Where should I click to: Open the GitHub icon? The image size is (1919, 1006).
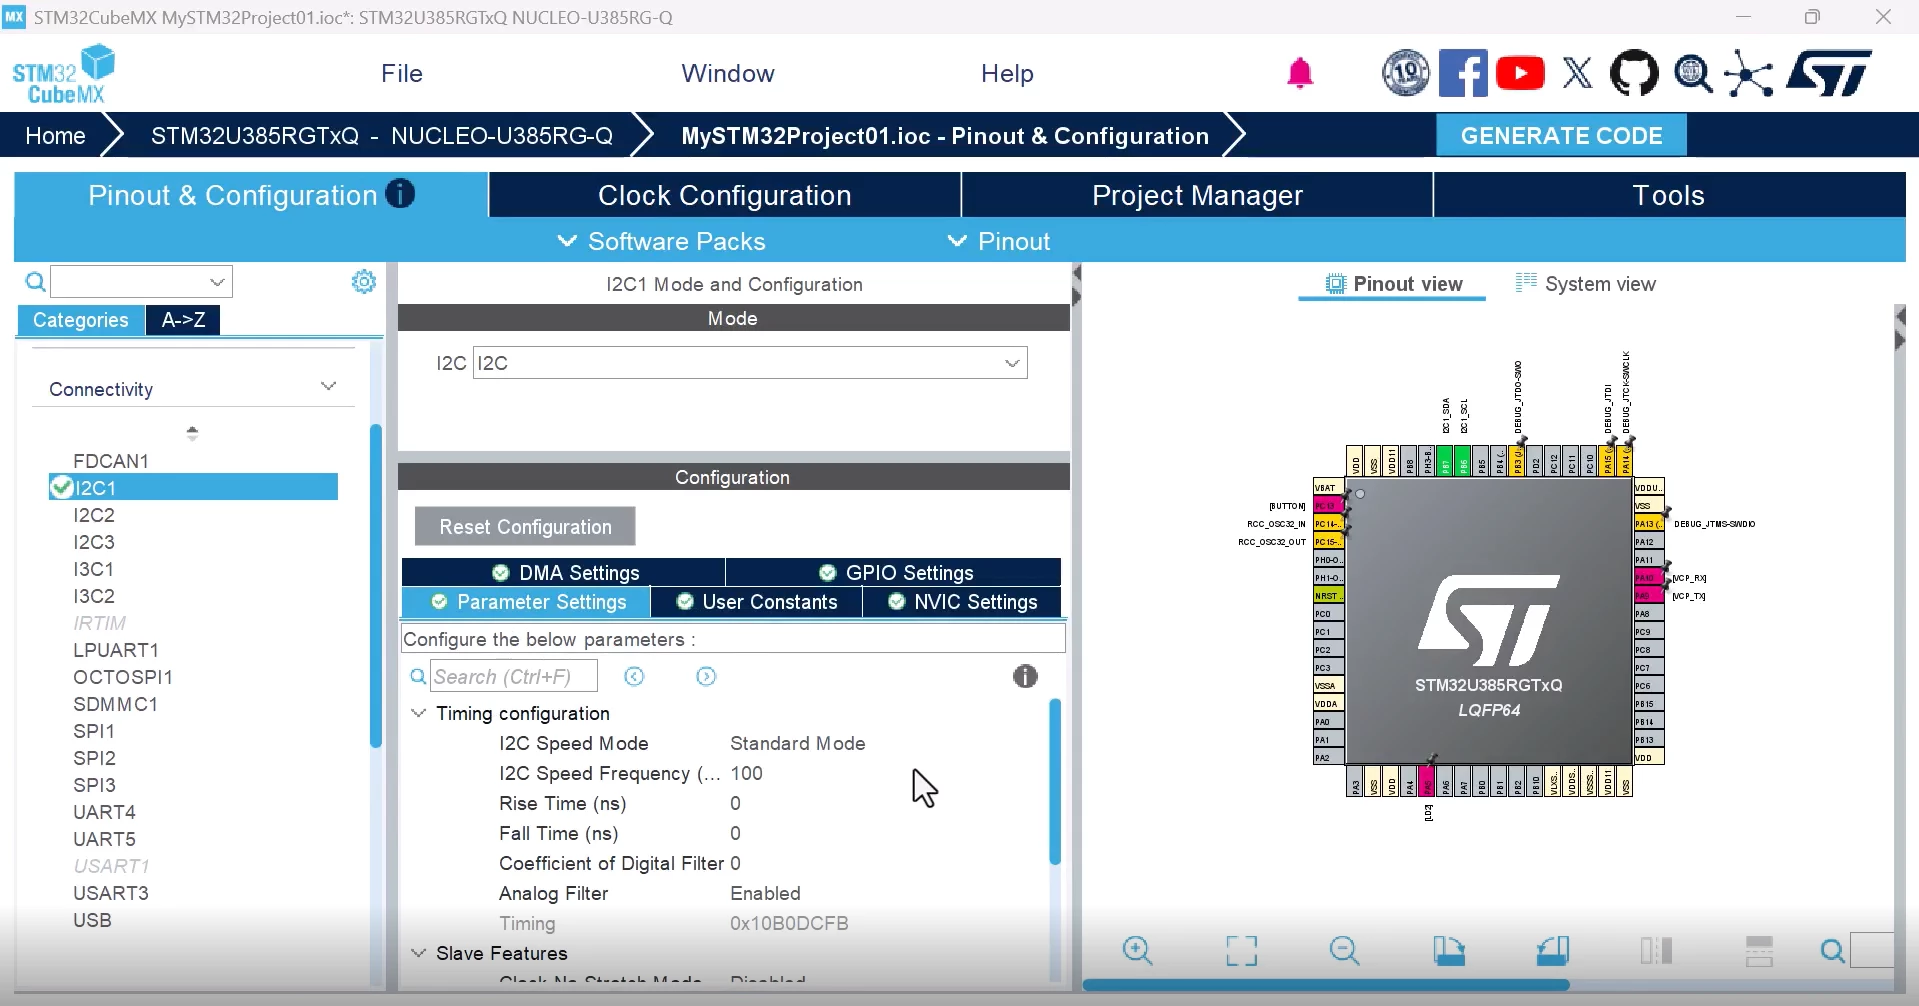pyautogui.click(x=1634, y=73)
